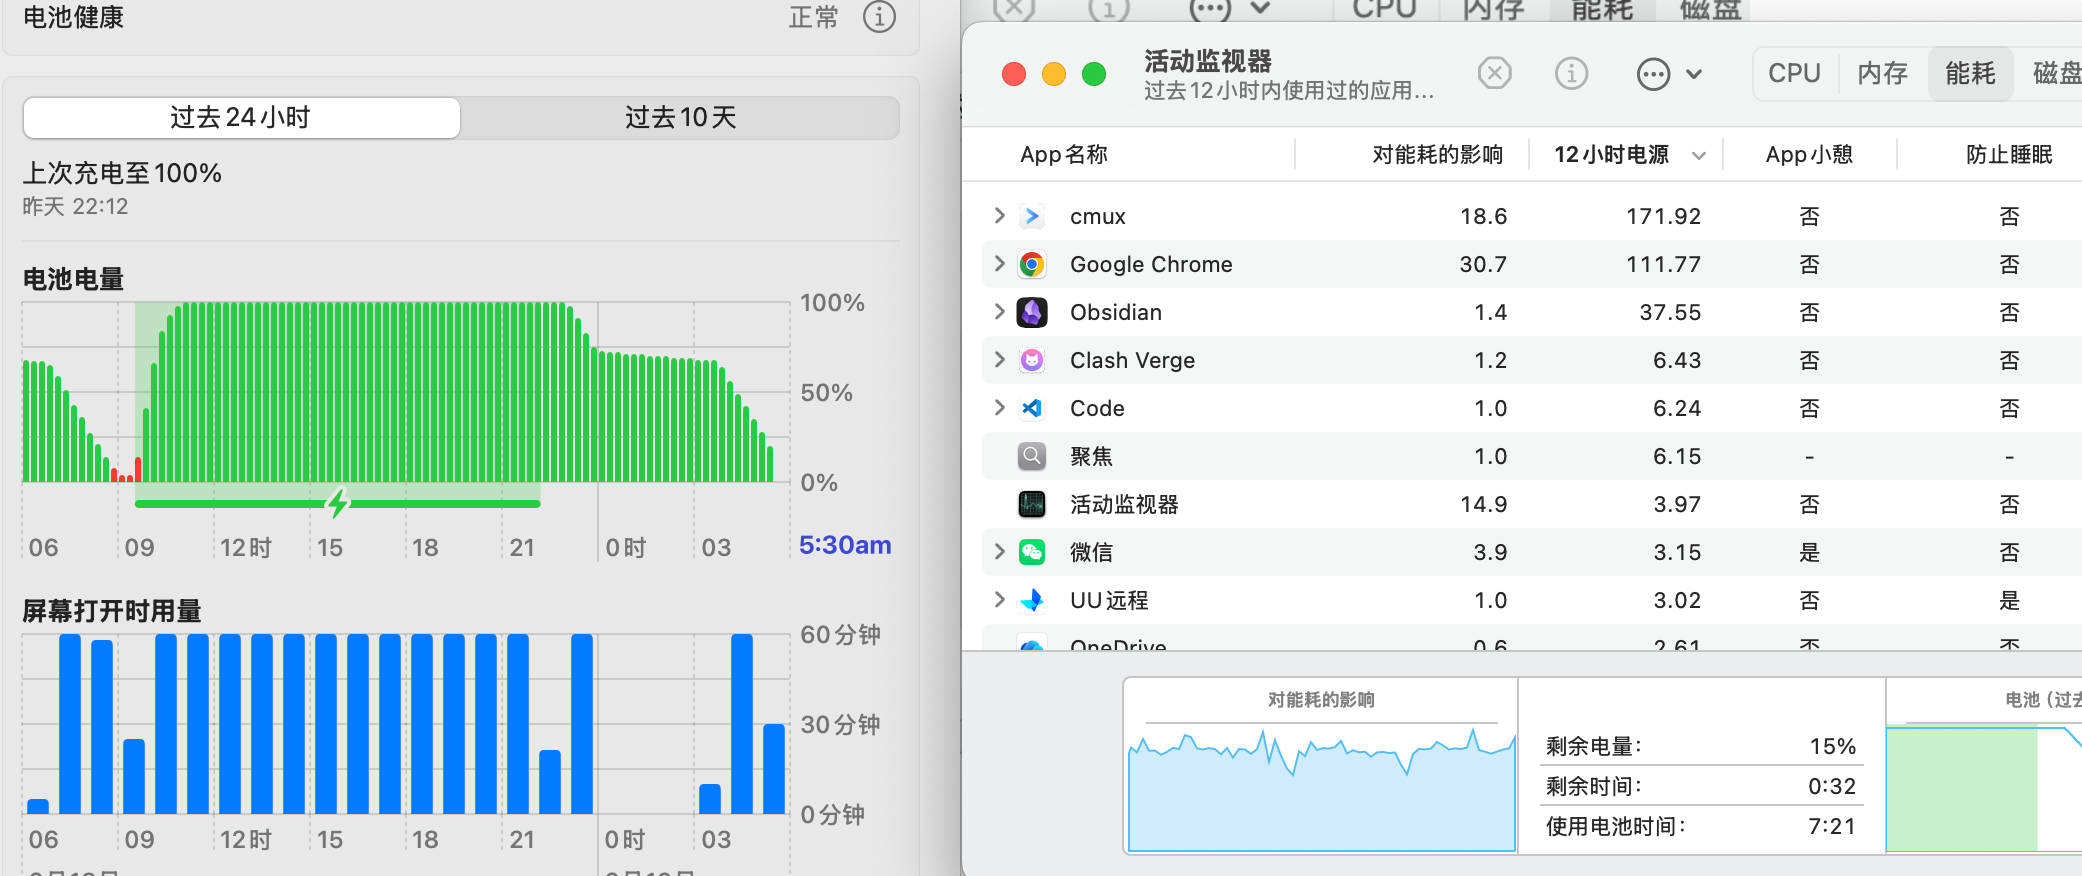Expand the Google Chrome process row
The height and width of the screenshot is (876, 2082).
click(999, 264)
